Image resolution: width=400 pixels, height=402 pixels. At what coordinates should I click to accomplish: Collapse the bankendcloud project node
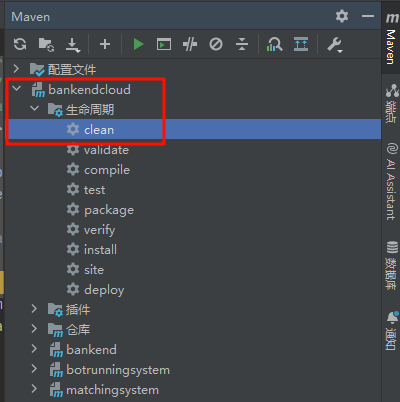pos(16,89)
